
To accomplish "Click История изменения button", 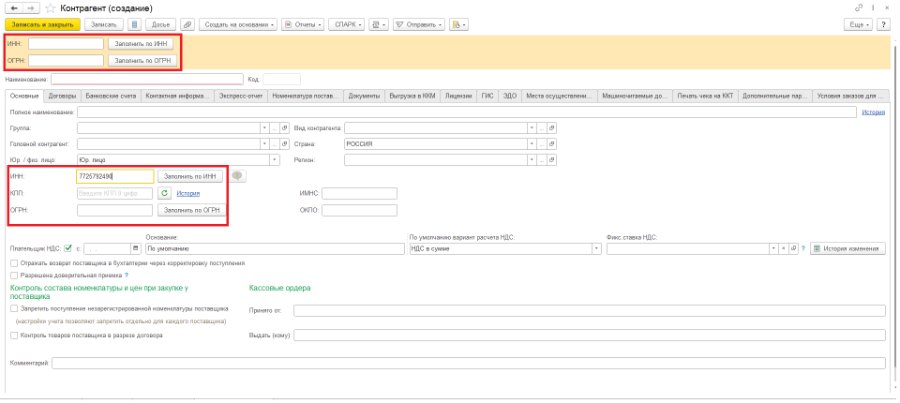I will coord(848,249).
